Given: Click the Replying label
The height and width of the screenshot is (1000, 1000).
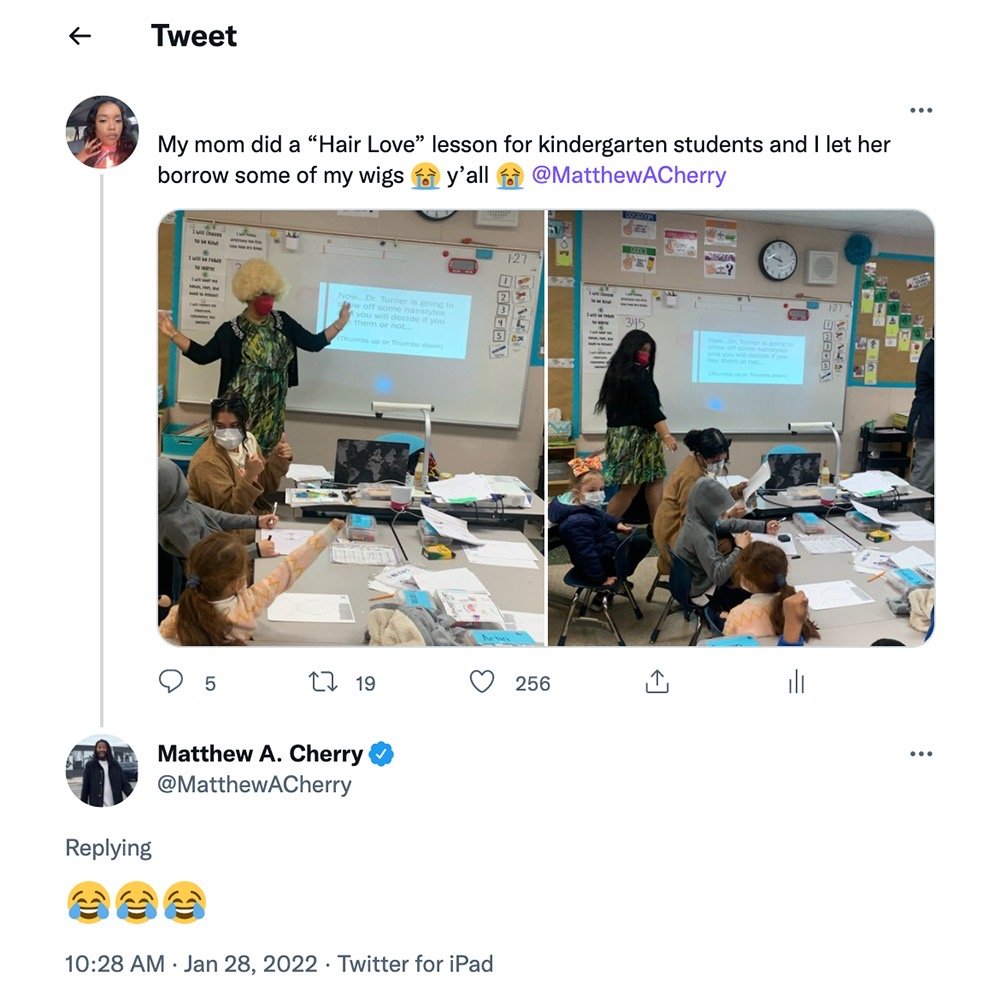Looking at the screenshot, I should (x=108, y=849).
